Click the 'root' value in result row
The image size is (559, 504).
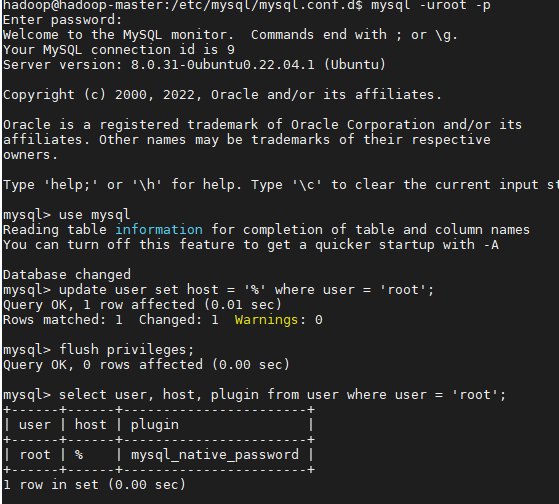[35, 455]
